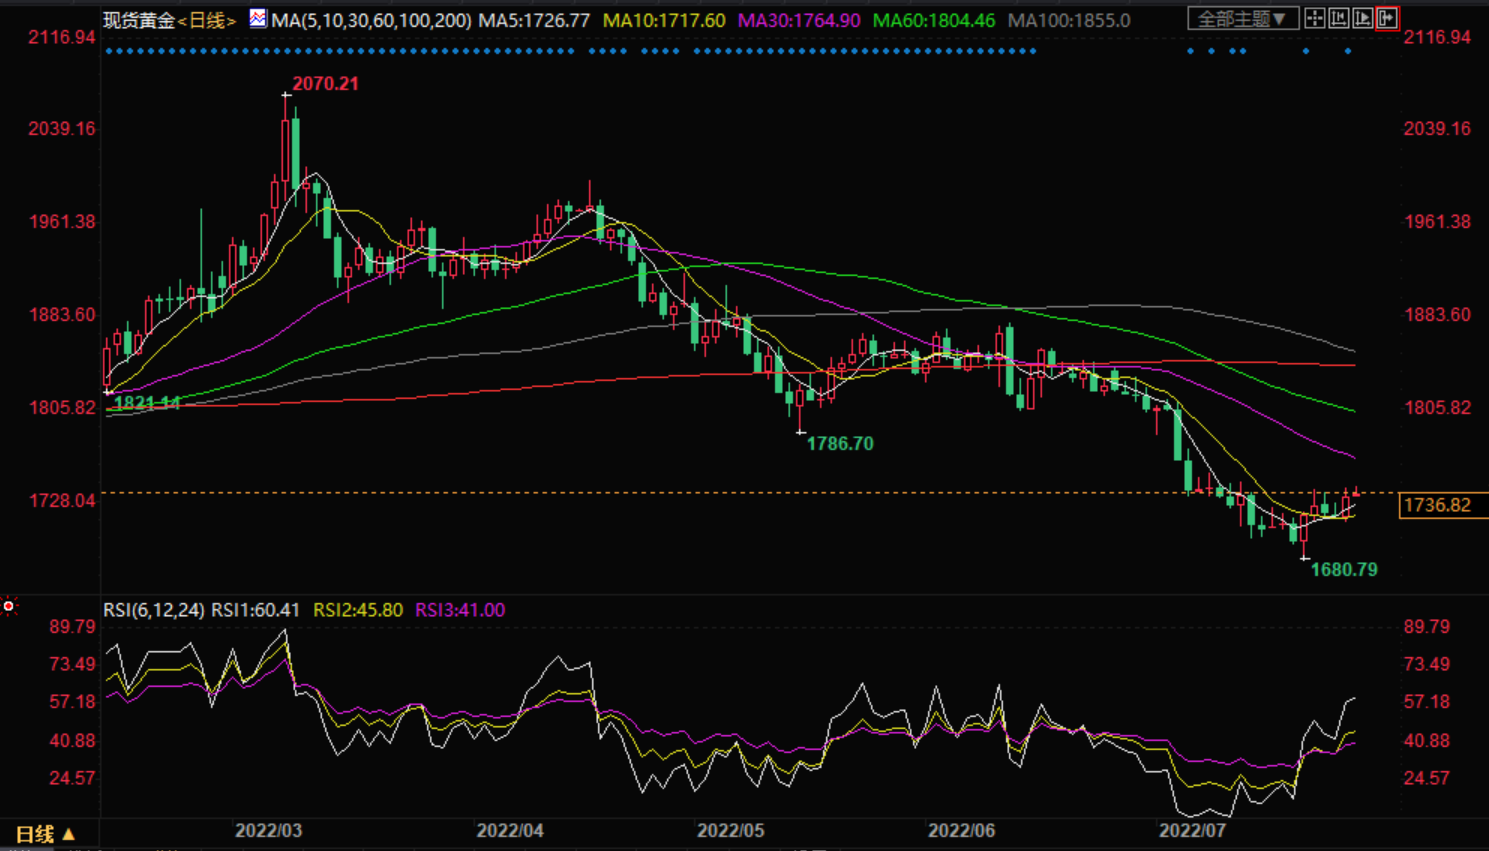The width and height of the screenshot is (1489, 851).
Task: Click the MA indicator chart icon
Action: 258,18
